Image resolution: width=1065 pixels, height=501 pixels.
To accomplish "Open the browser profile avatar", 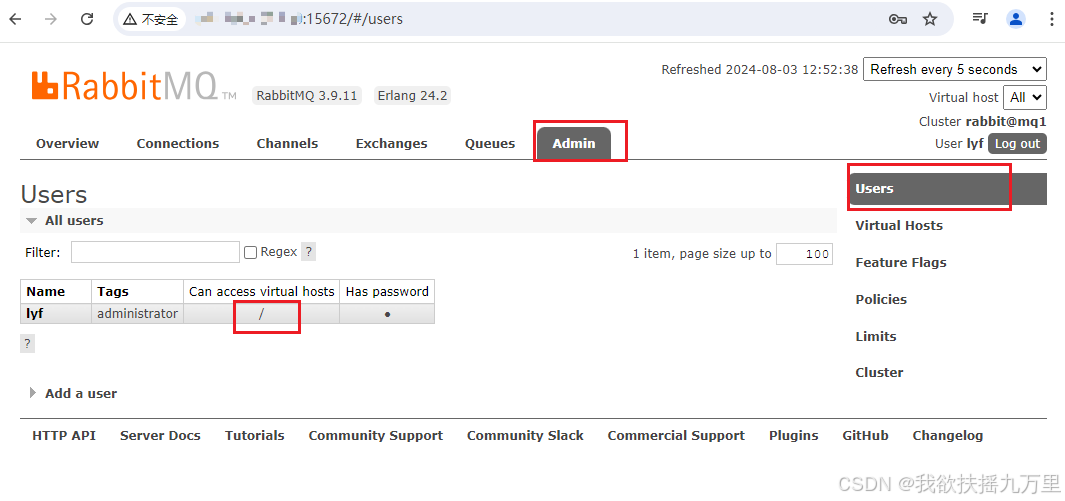I will pyautogui.click(x=1016, y=19).
